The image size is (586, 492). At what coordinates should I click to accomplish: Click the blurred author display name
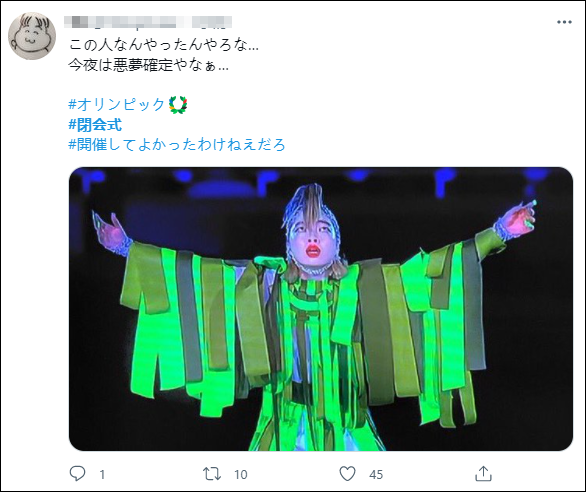click(x=120, y=22)
